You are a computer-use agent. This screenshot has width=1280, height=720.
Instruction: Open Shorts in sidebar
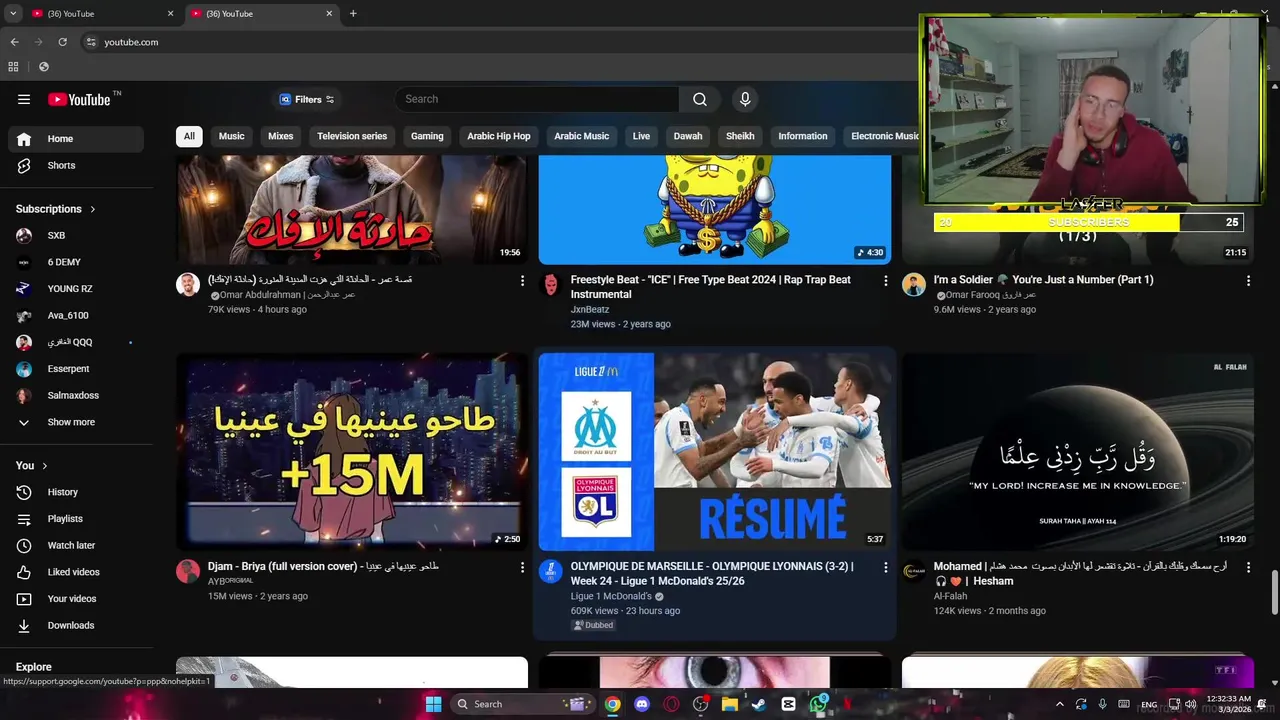click(76, 165)
